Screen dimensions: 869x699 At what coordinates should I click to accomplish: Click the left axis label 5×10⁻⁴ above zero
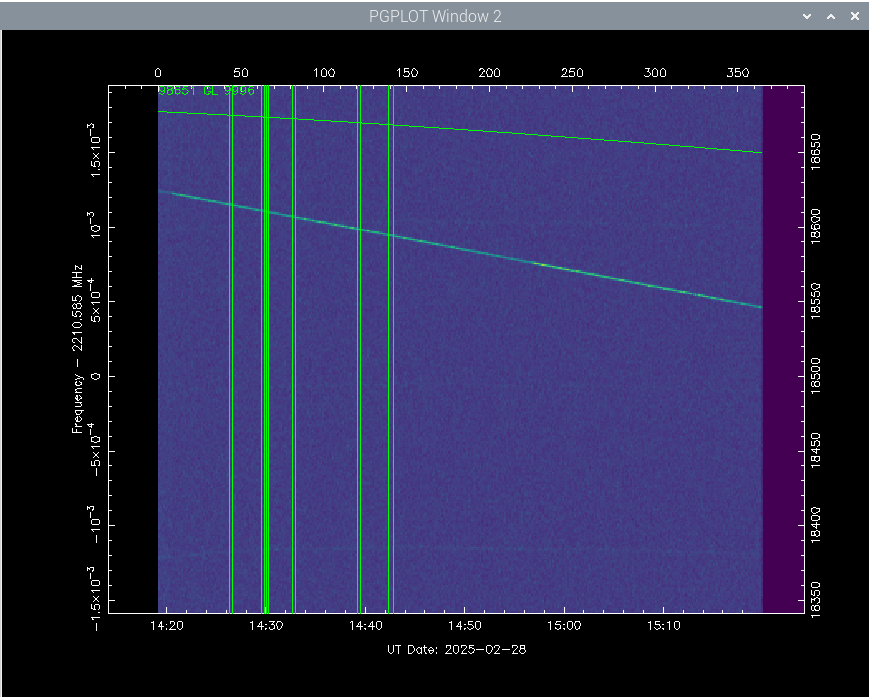coord(94,299)
